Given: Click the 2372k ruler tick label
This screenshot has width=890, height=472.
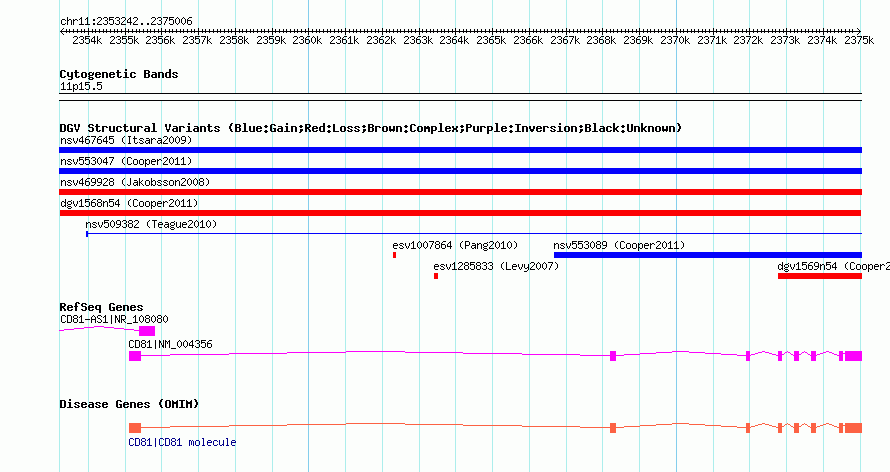Looking at the screenshot, I should (749, 40).
